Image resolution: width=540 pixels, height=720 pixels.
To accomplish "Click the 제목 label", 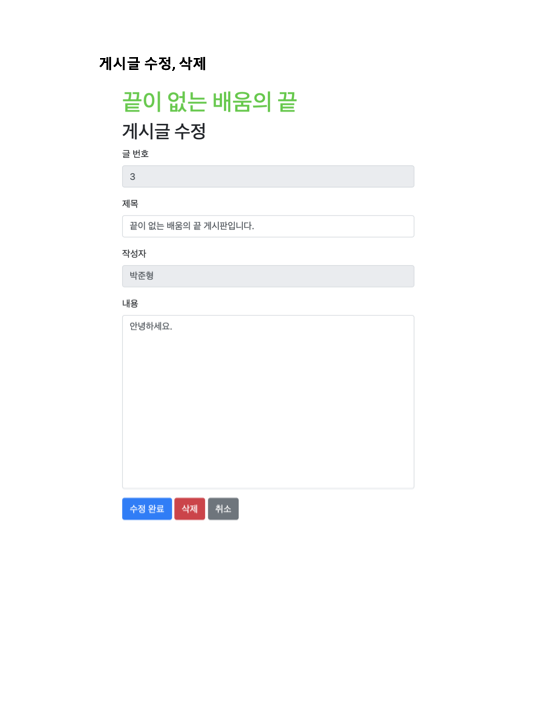I will pyautogui.click(x=130, y=203).
